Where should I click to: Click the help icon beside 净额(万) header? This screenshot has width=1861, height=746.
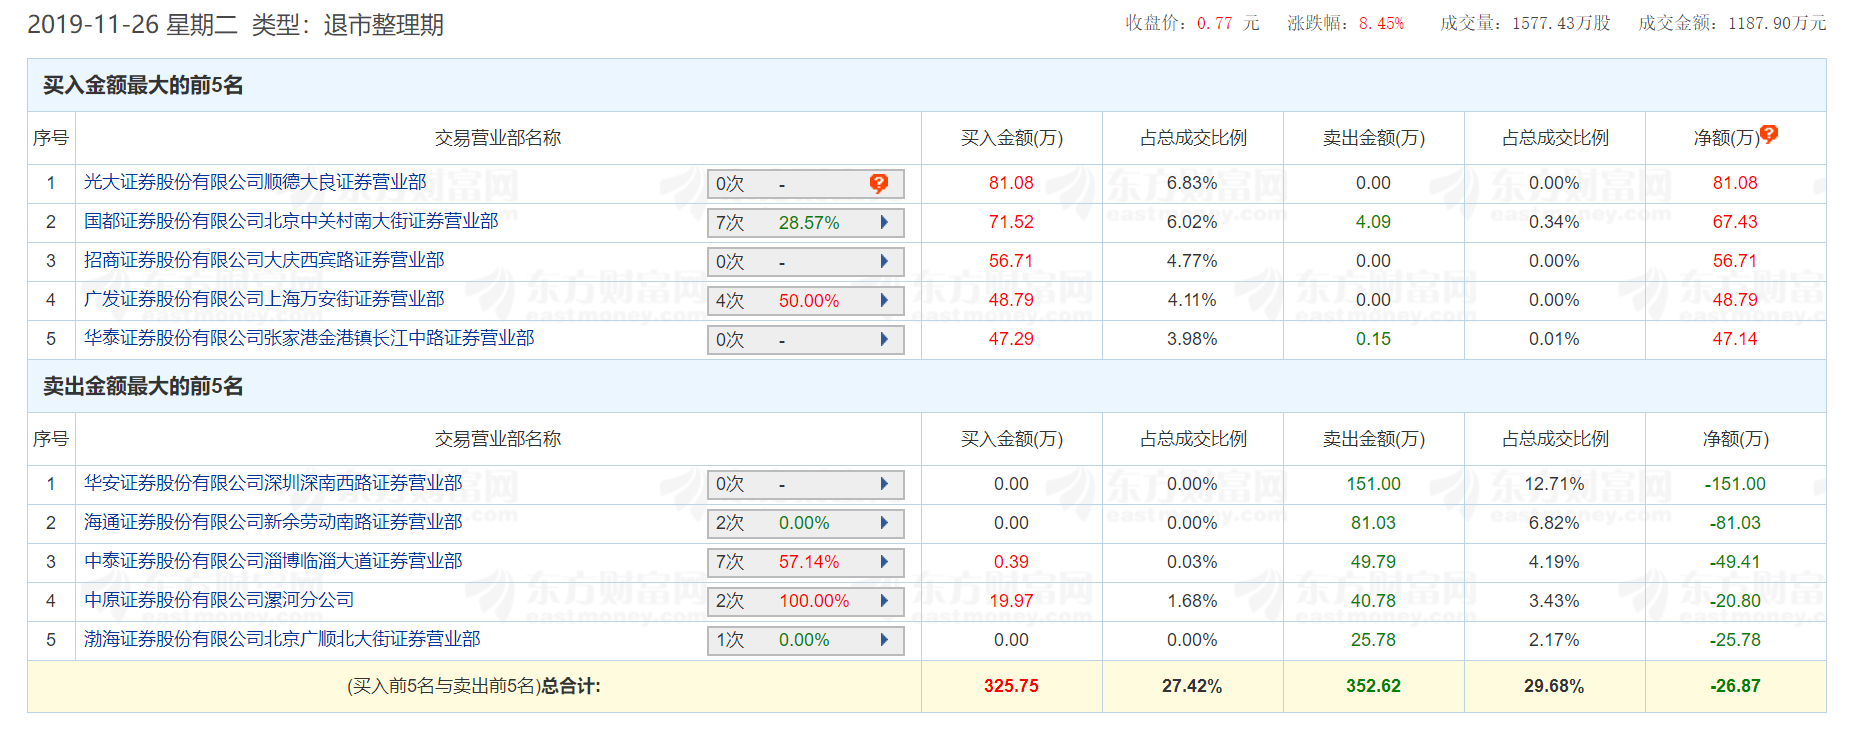1769,134
